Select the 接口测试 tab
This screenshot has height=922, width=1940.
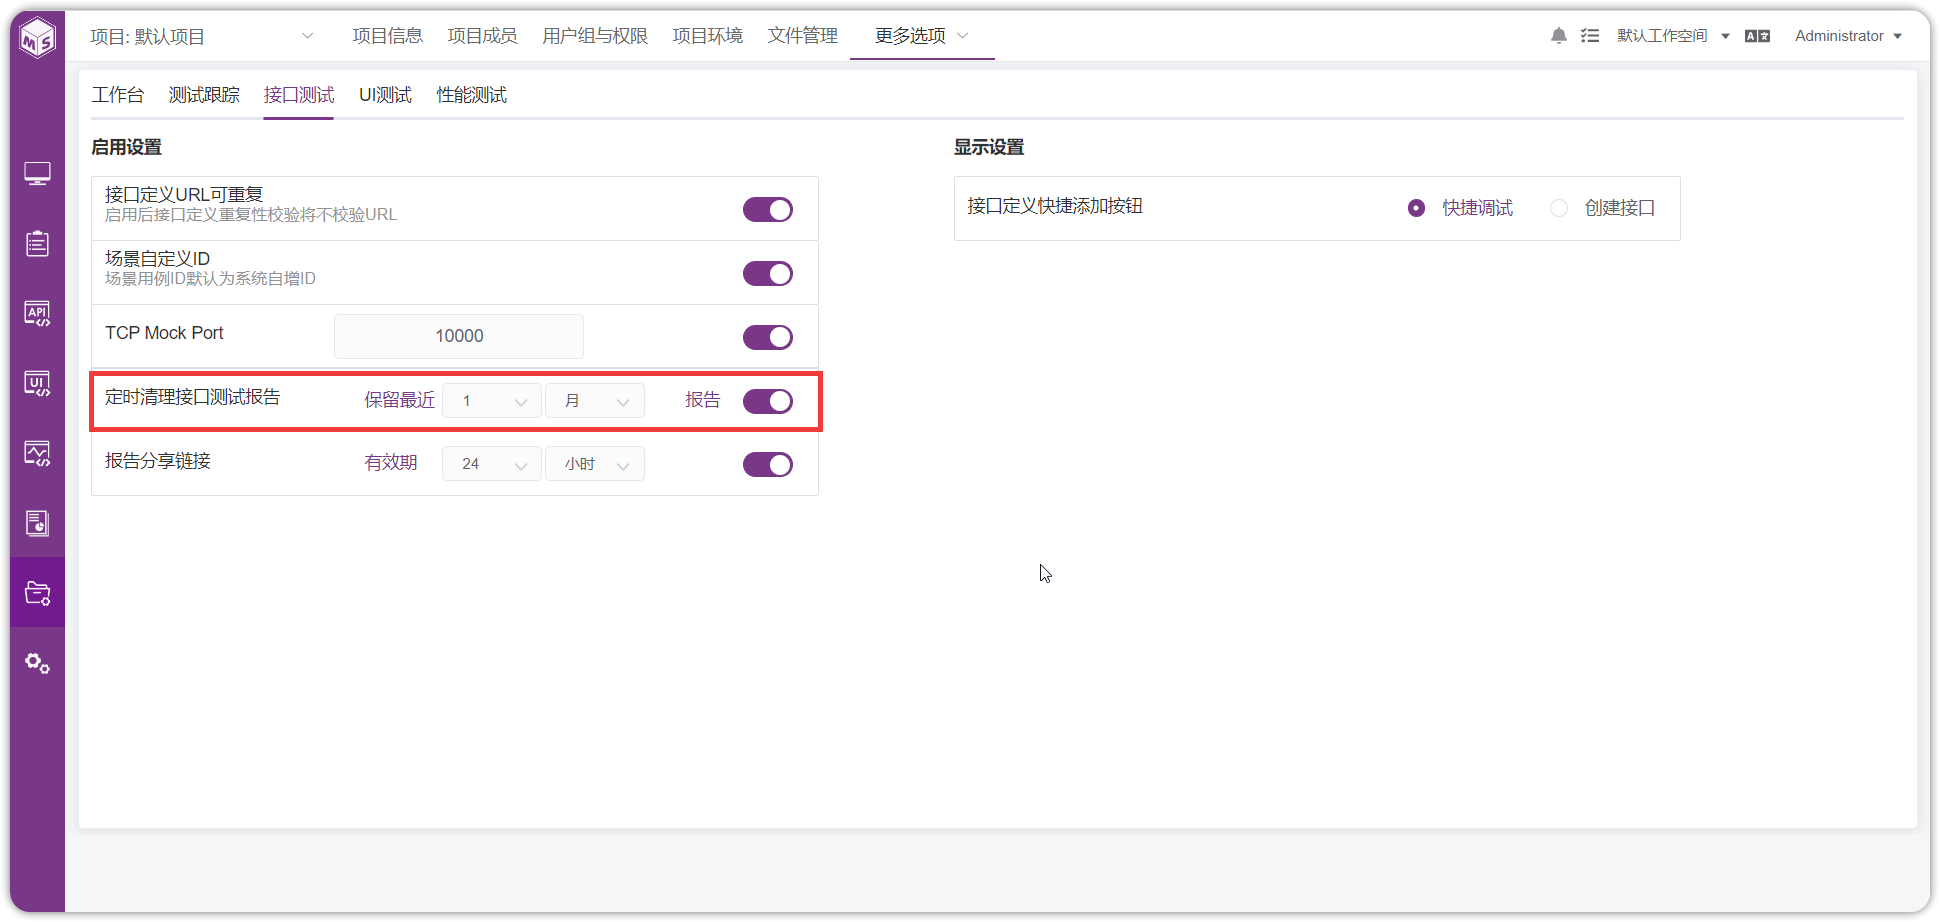point(299,95)
